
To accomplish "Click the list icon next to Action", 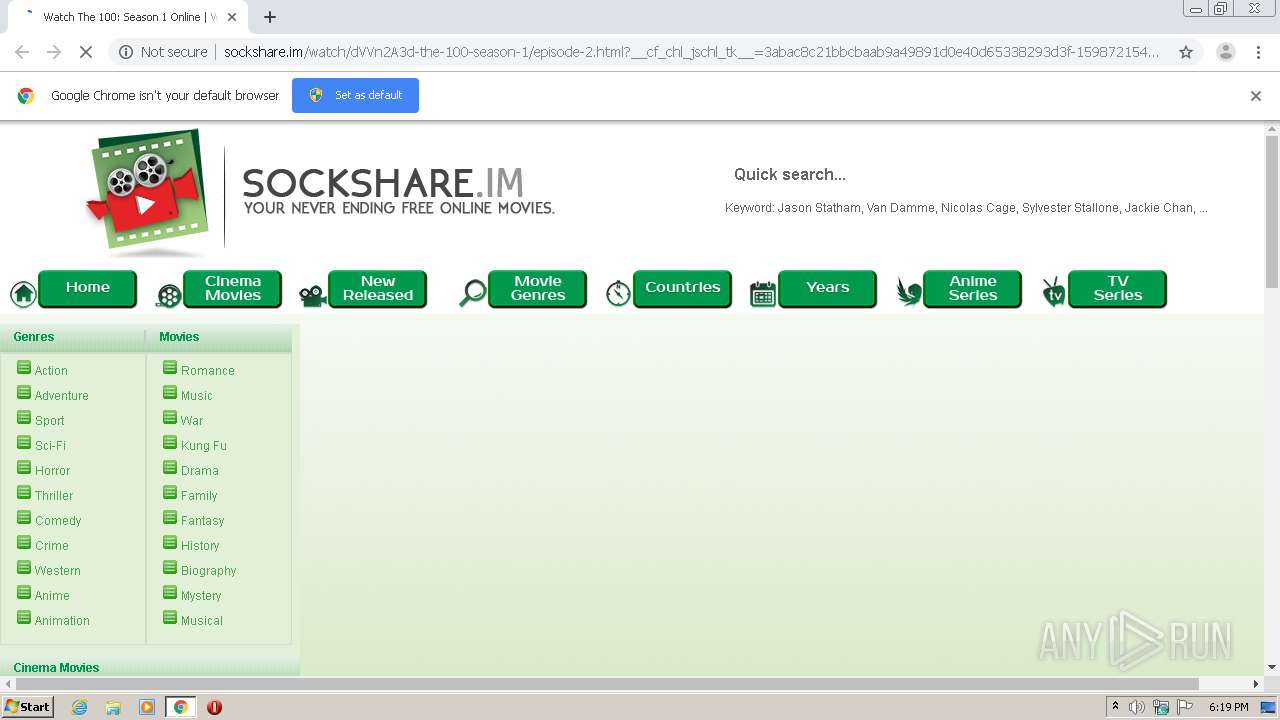I will pyautogui.click(x=24, y=368).
